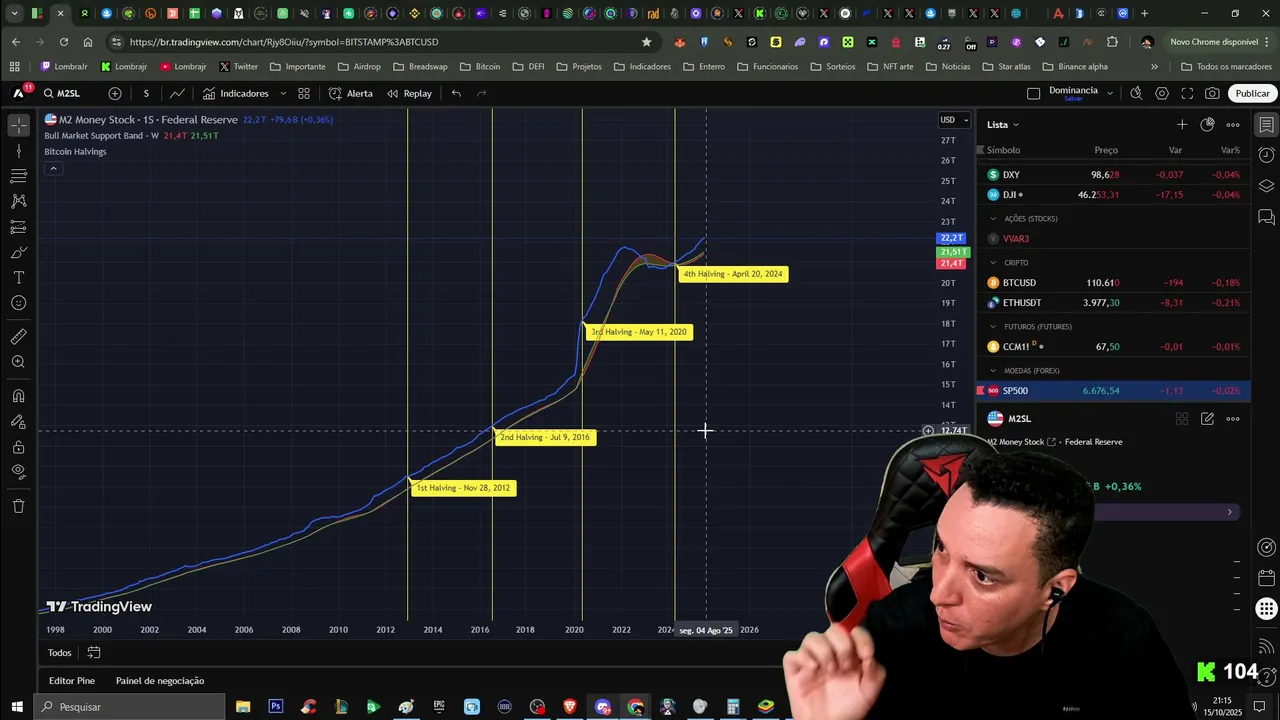Select the layout setup square icon
1280x720 pixels.
1034,93
